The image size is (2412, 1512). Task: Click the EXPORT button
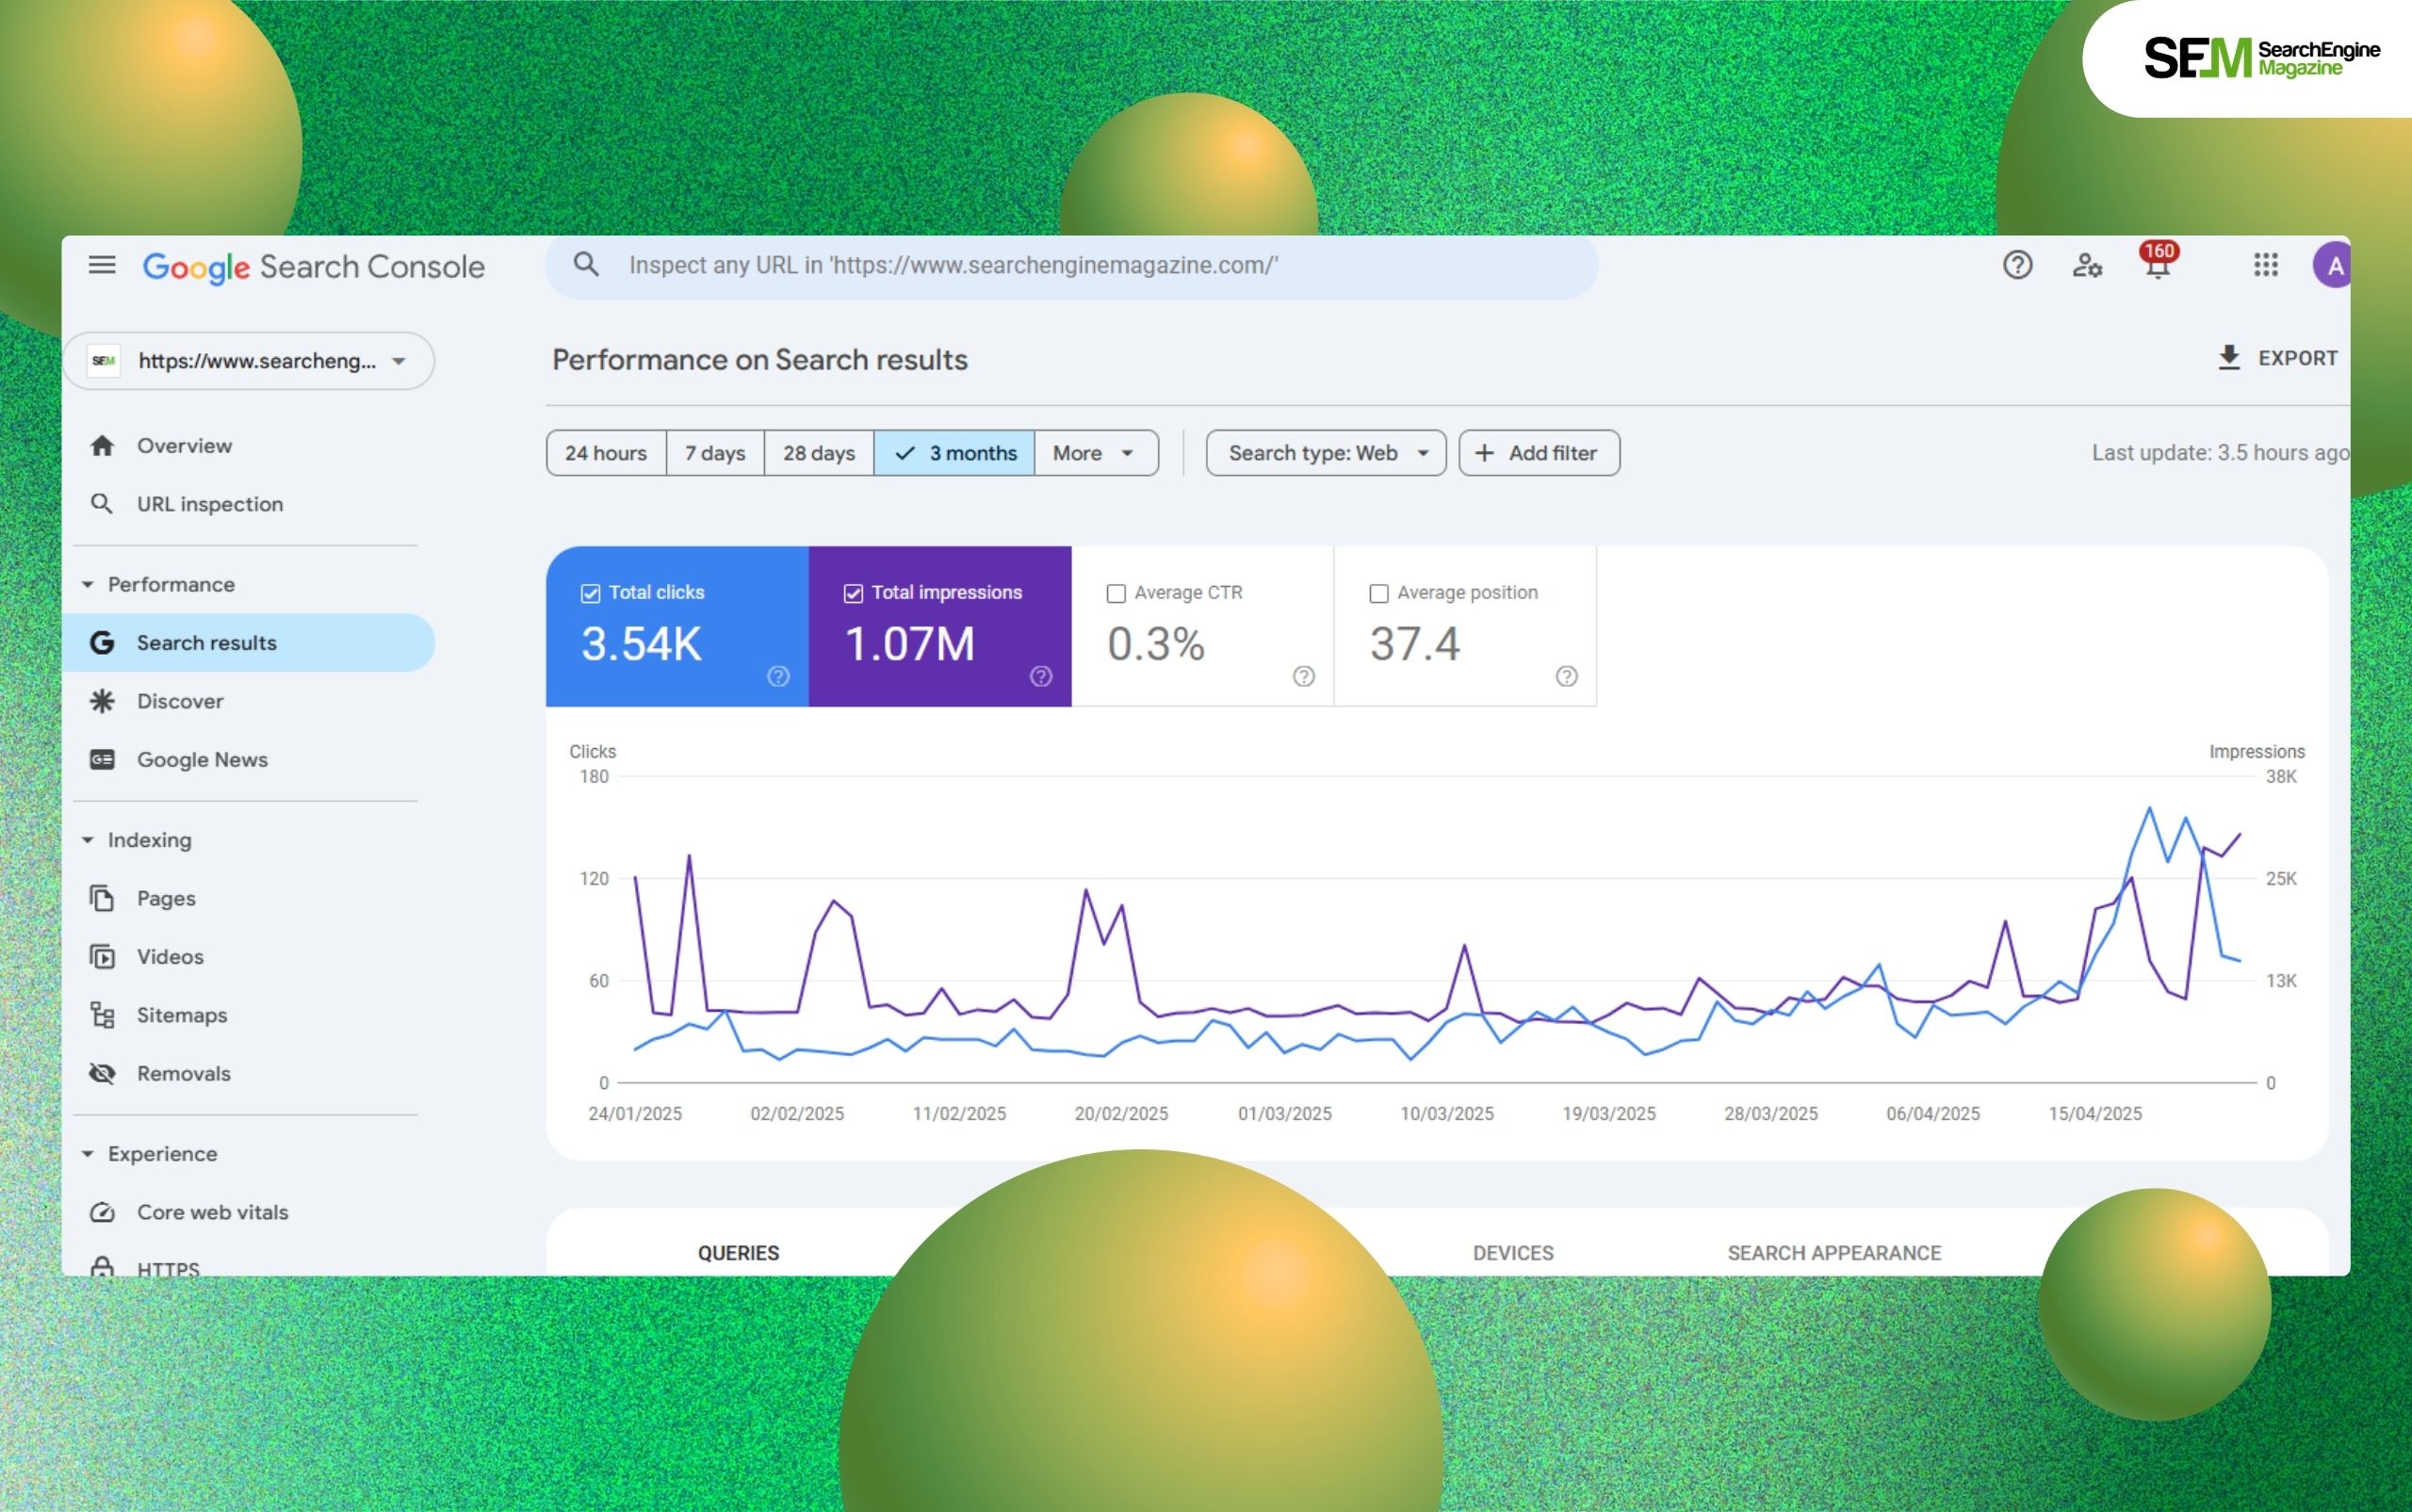2278,358
